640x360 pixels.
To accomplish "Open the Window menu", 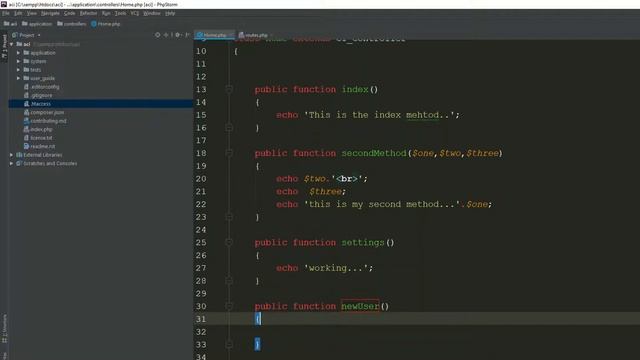I will pyautogui.click(x=152, y=13).
